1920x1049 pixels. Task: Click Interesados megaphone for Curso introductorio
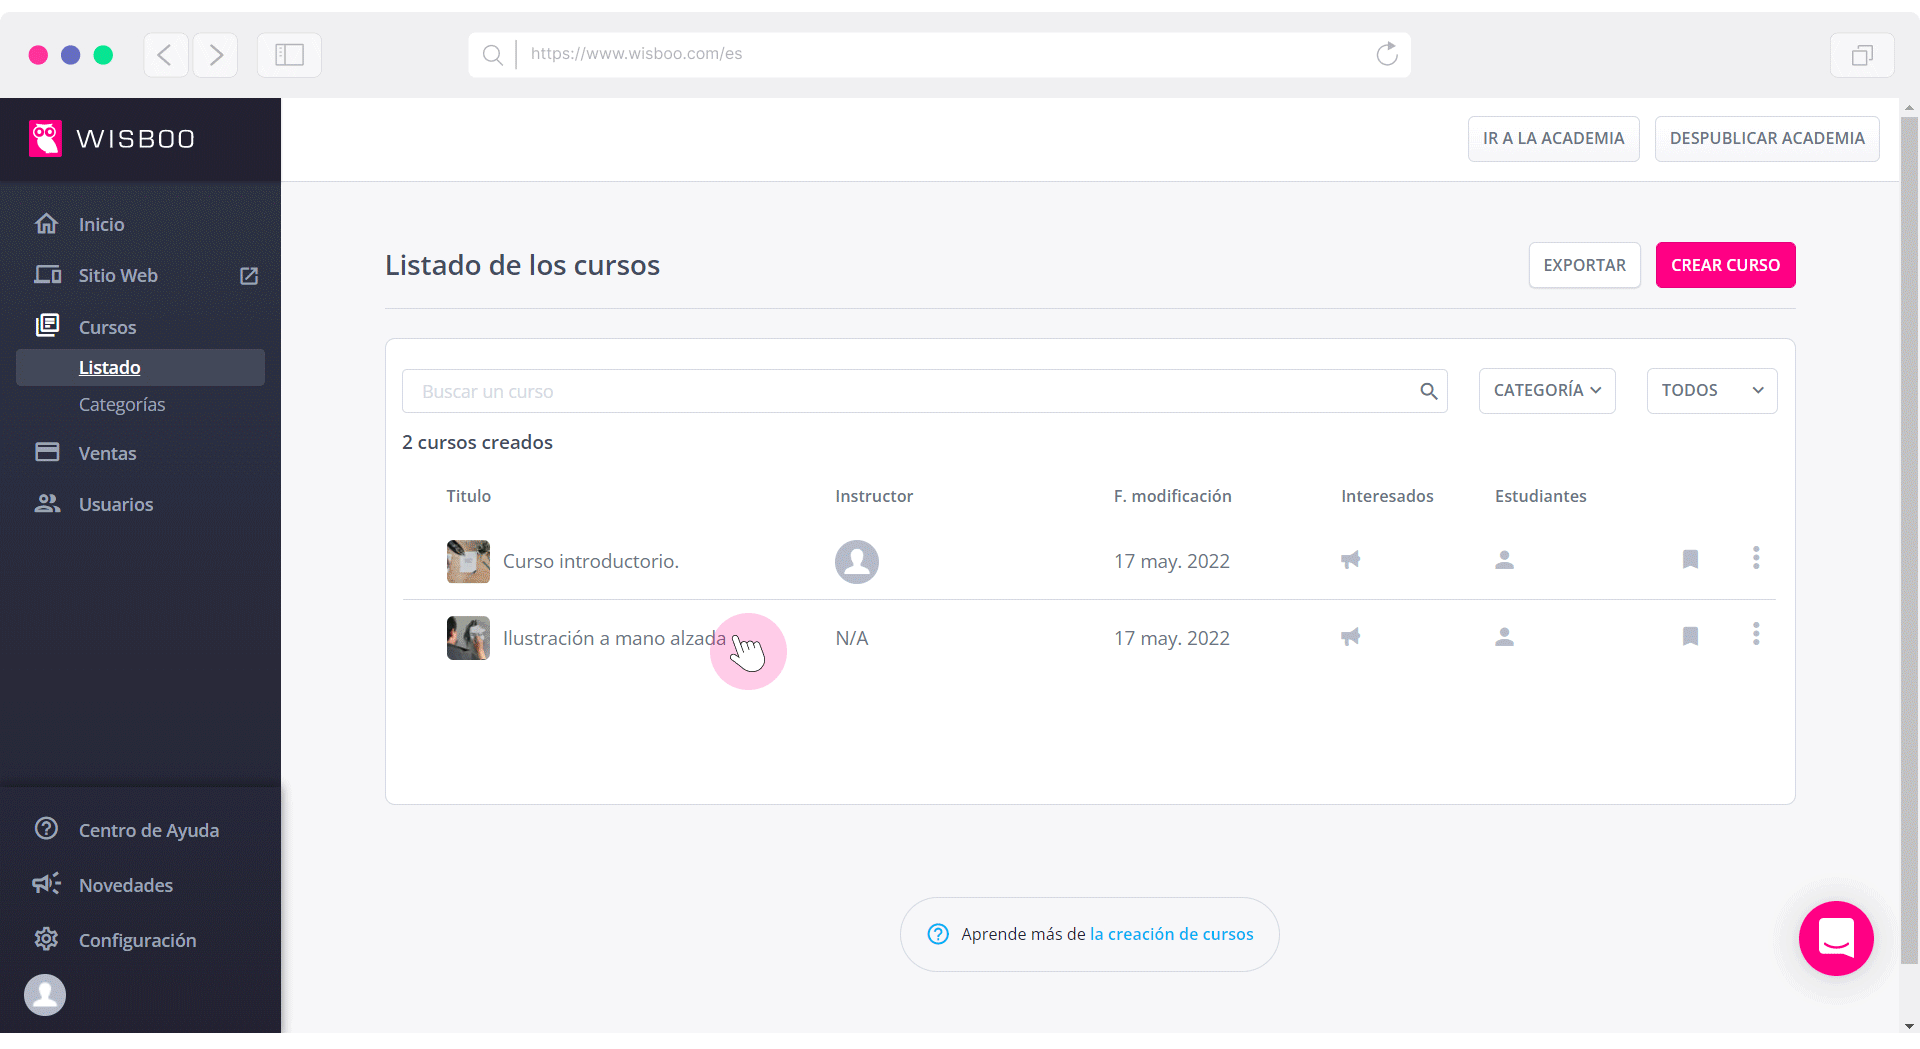coord(1351,560)
